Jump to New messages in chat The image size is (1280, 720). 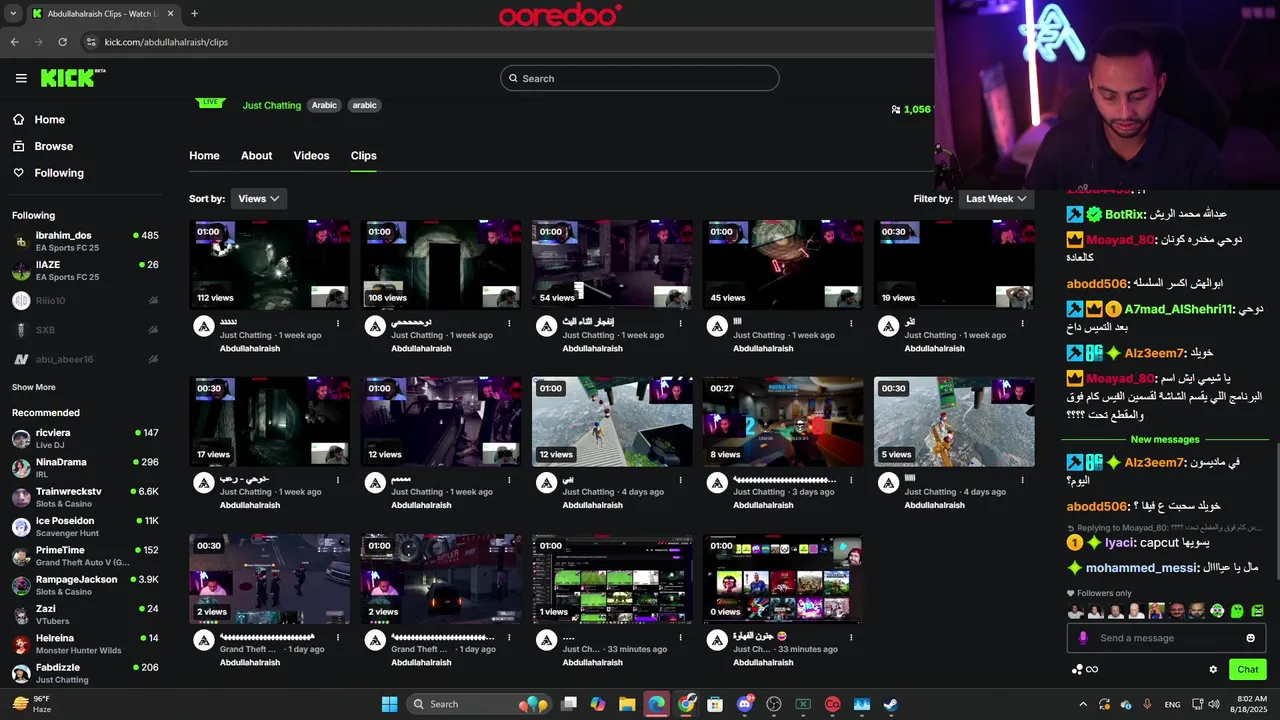1165,440
